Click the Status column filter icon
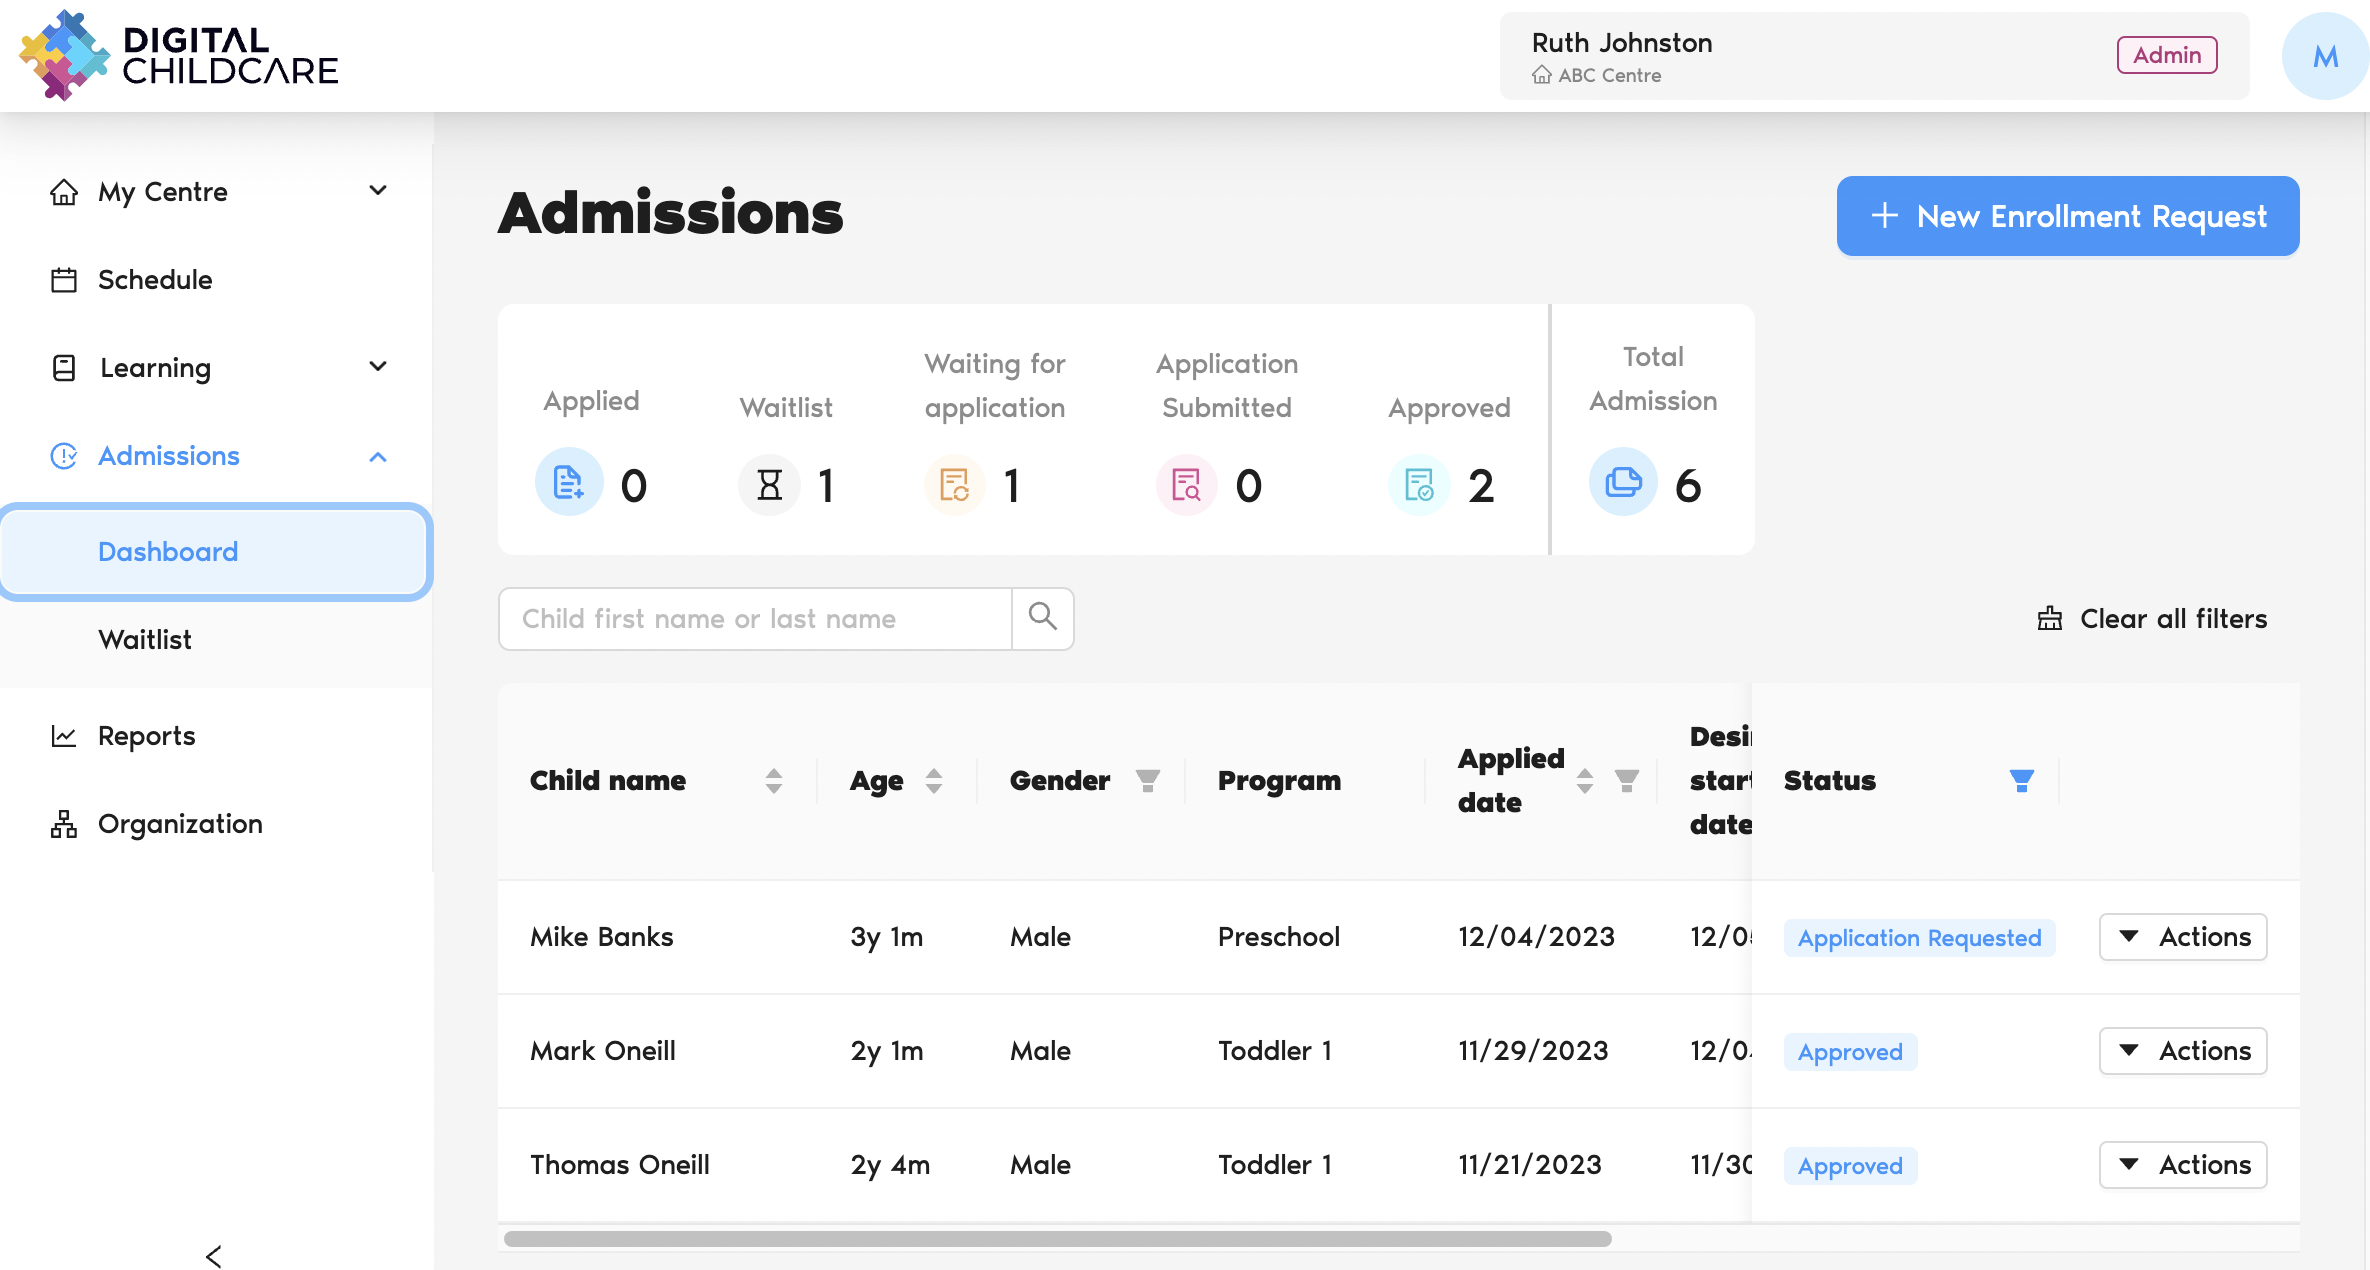The height and width of the screenshot is (1270, 2370). click(2021, 781)
